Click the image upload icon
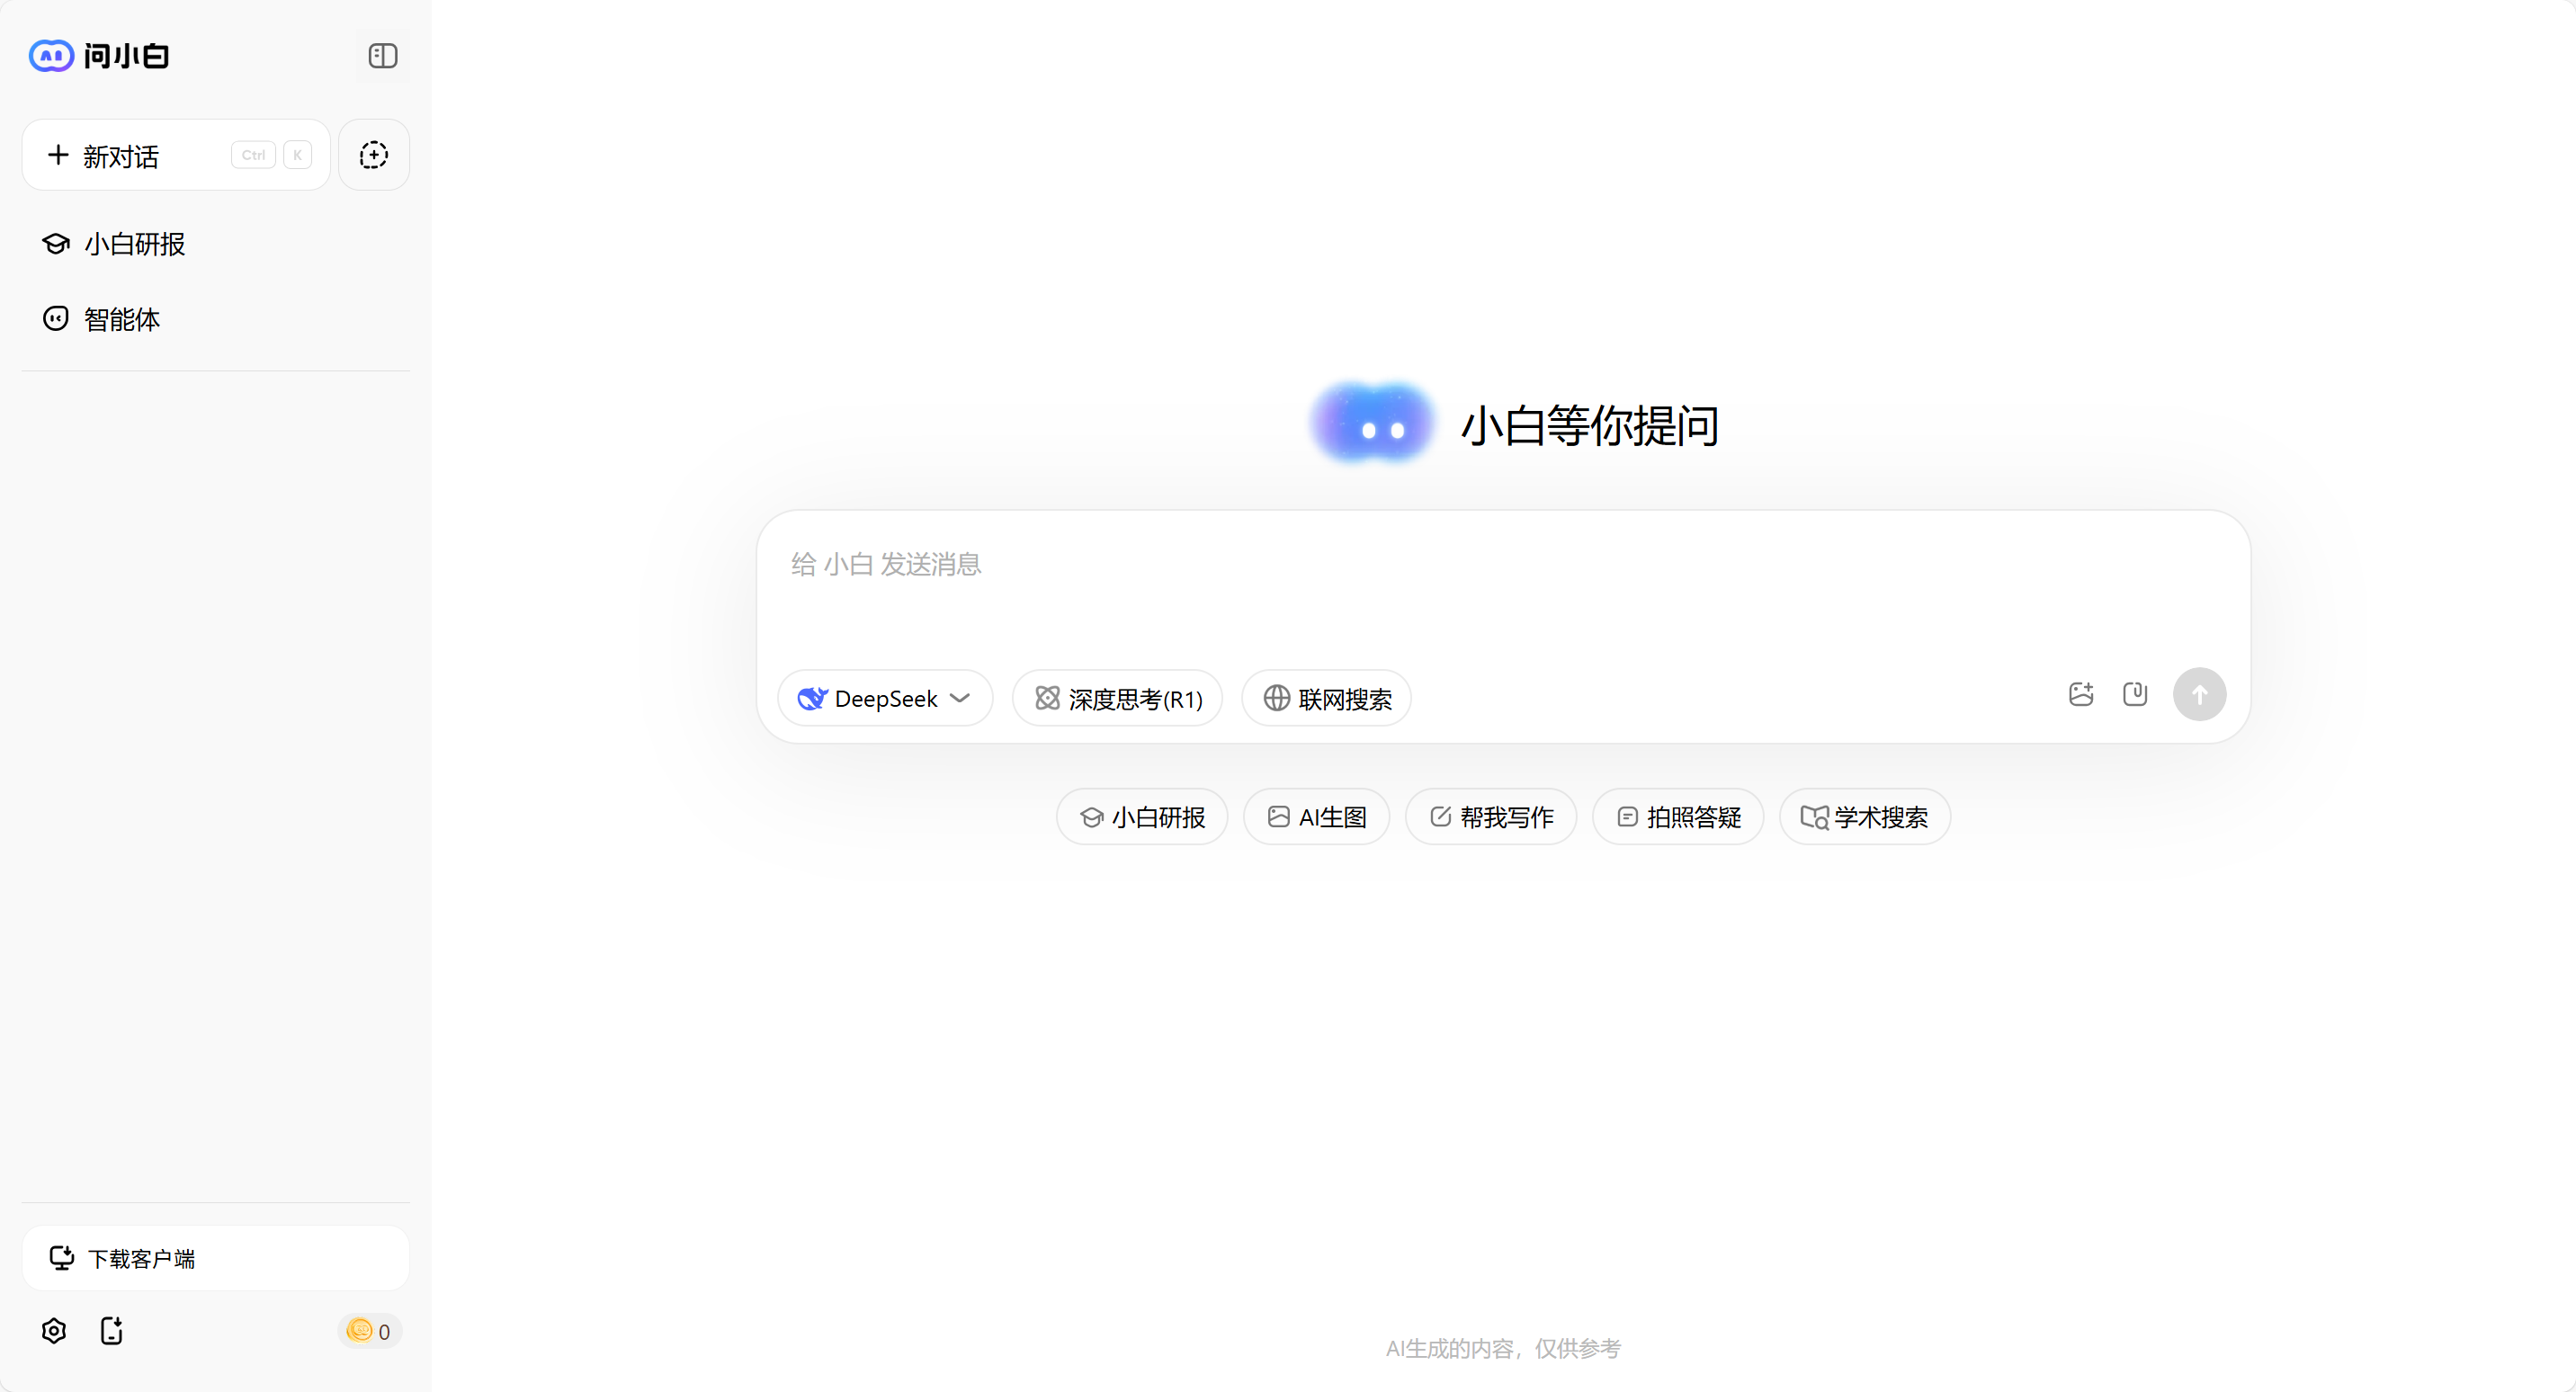This screenshot has width=2576, height=1392. (x=2081, y=694)
